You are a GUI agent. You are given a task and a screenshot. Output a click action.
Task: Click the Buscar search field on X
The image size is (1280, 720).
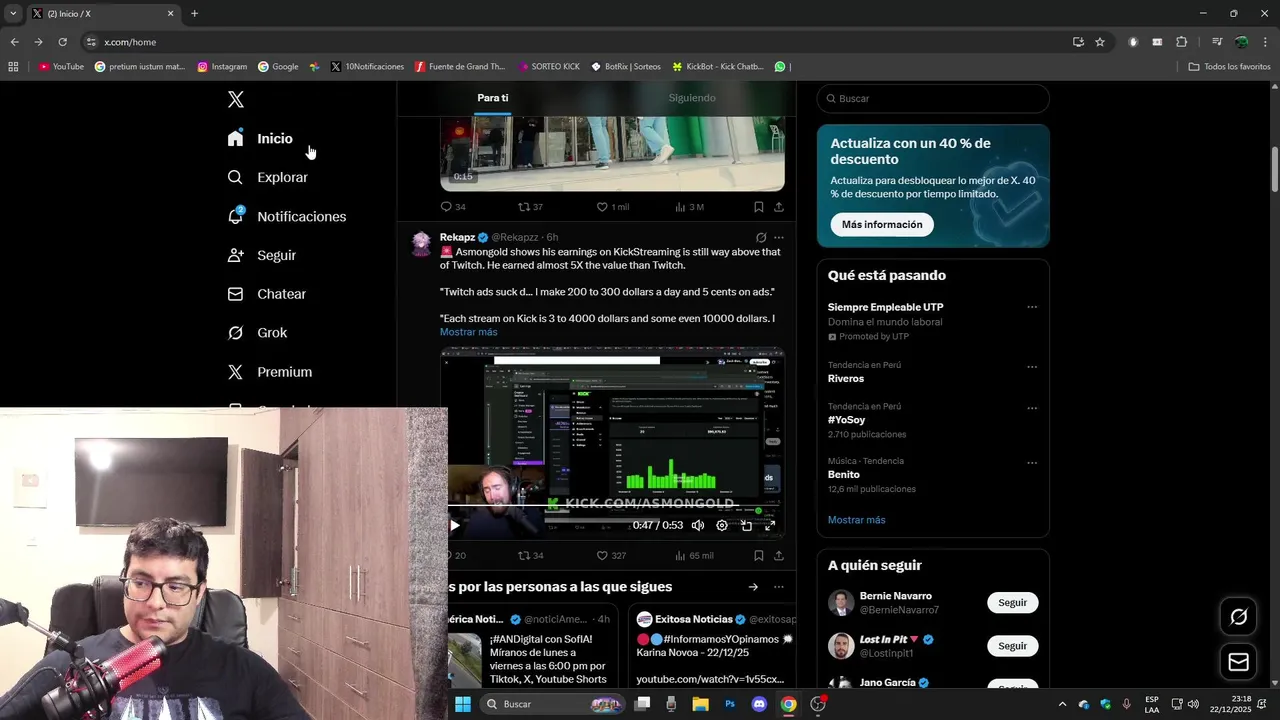(933, 99)
